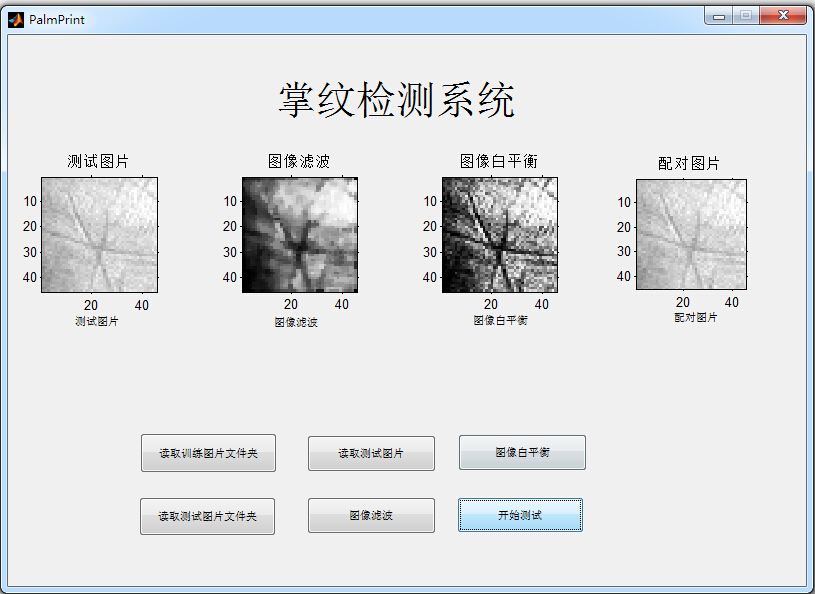Click the 读取测试图片文件夹 button

coord(207,516)
